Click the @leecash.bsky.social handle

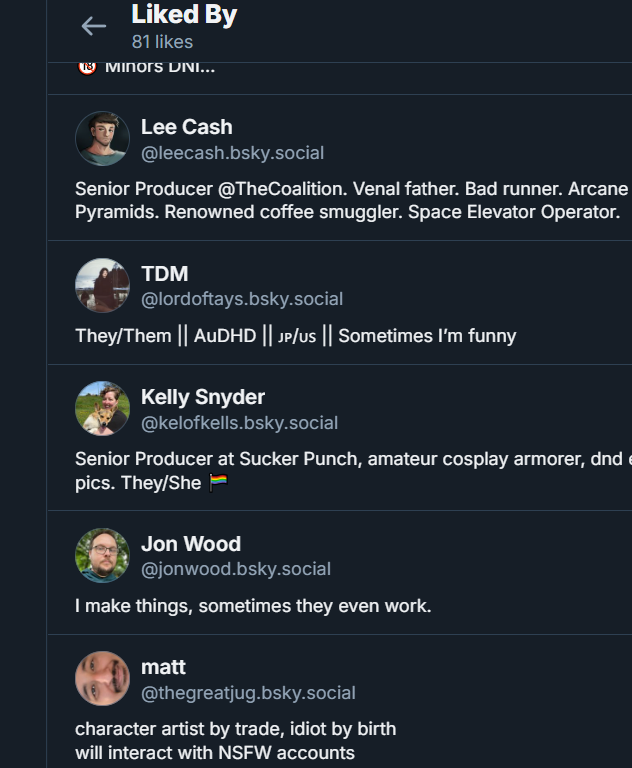coord(232,153)
